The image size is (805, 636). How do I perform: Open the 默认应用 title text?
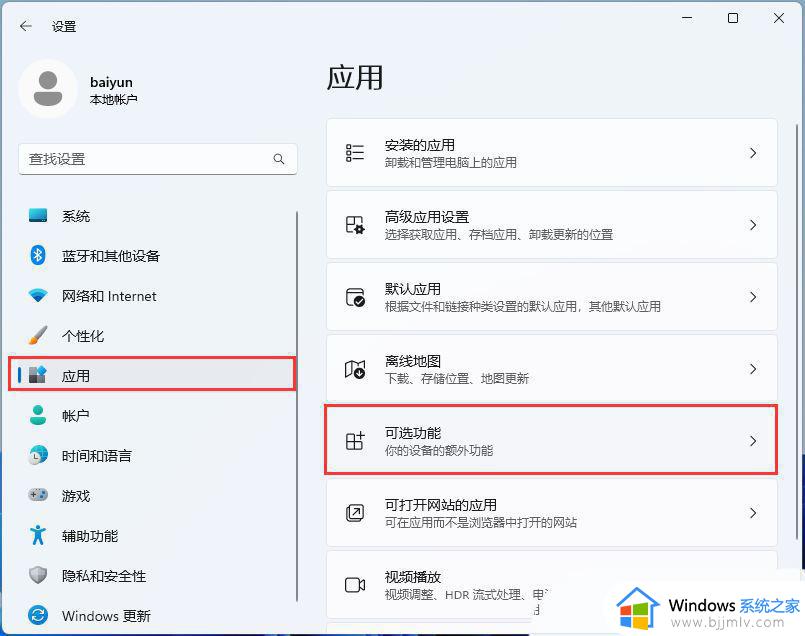pyautogui.click(x=412, y=288)
